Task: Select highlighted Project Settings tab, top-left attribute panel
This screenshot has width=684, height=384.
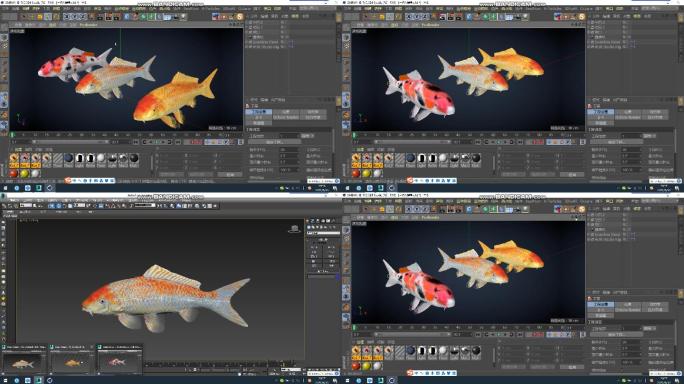Action: click(259, 112)
